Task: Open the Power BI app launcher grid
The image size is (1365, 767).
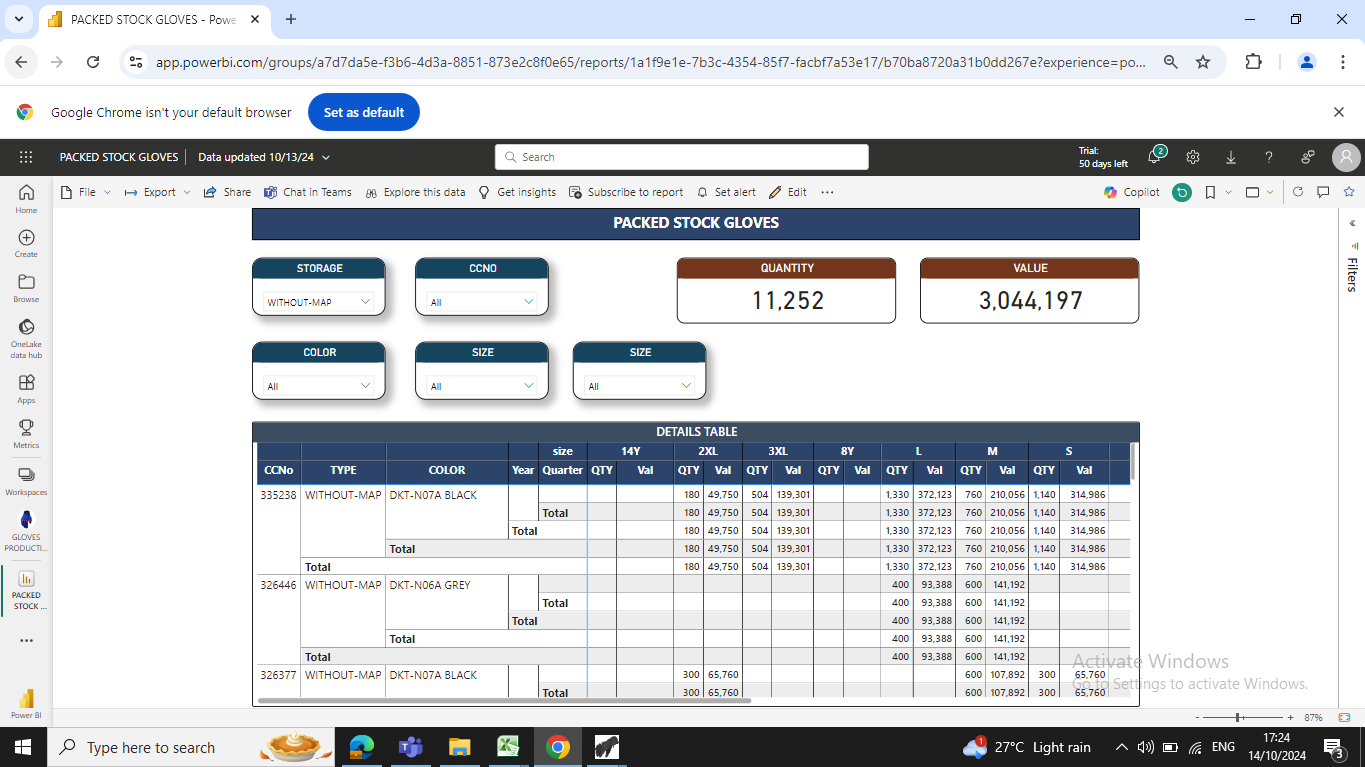Action: tap(26, 157)
